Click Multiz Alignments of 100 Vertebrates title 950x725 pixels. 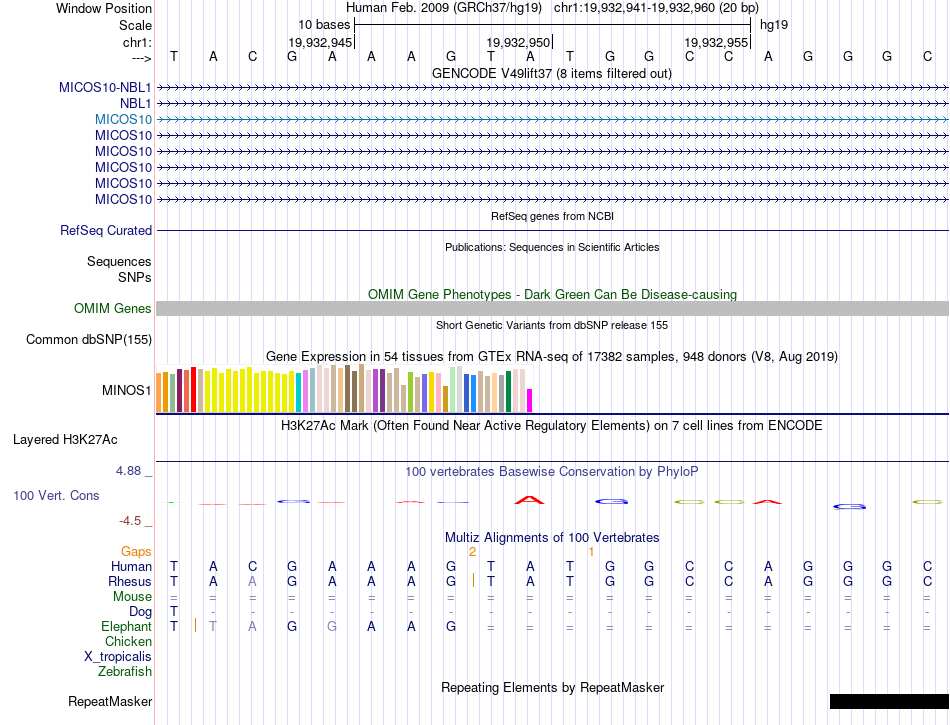(x=552, y=537)
